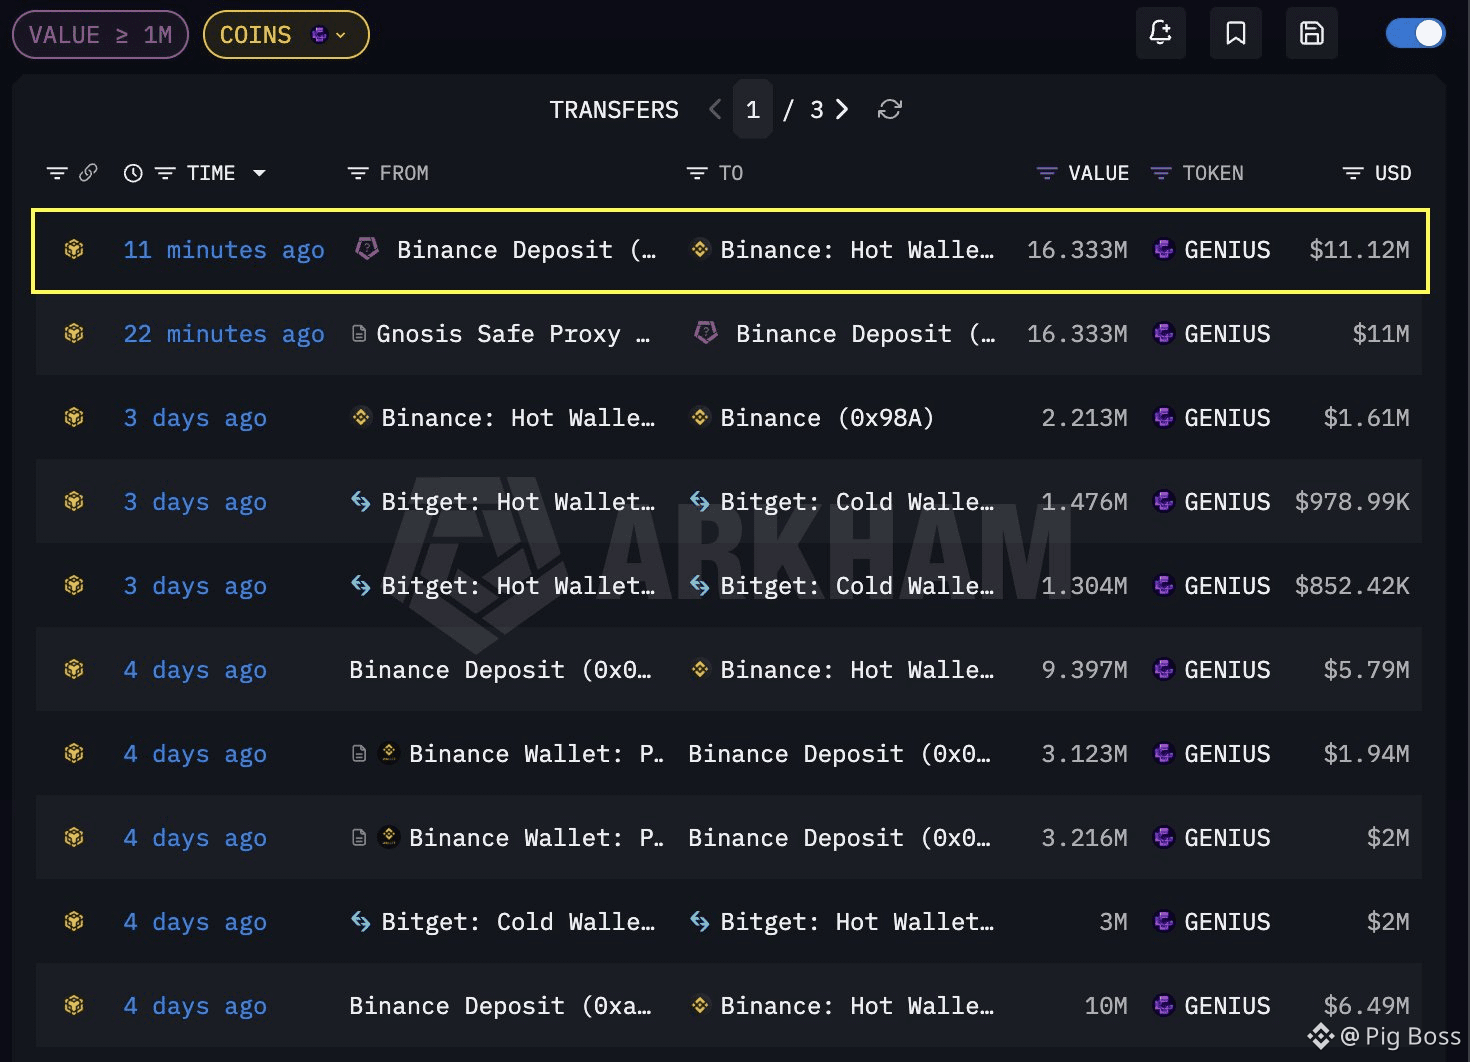Click the $1.94M USD amount
The image size is (1470, 1062).
1366,754
